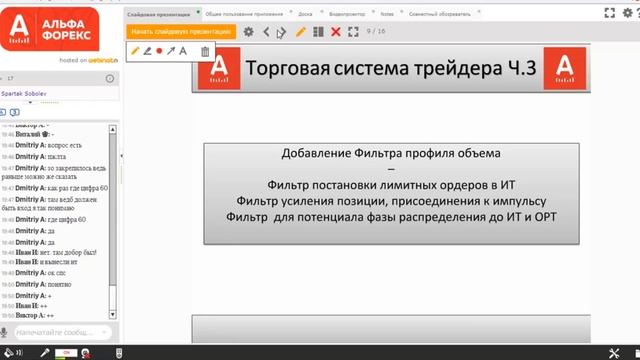Click message 'Dmitriy A: вопрос есть'
The width and height of the screenshot is (640, 360).
click(x=48, y=145)
